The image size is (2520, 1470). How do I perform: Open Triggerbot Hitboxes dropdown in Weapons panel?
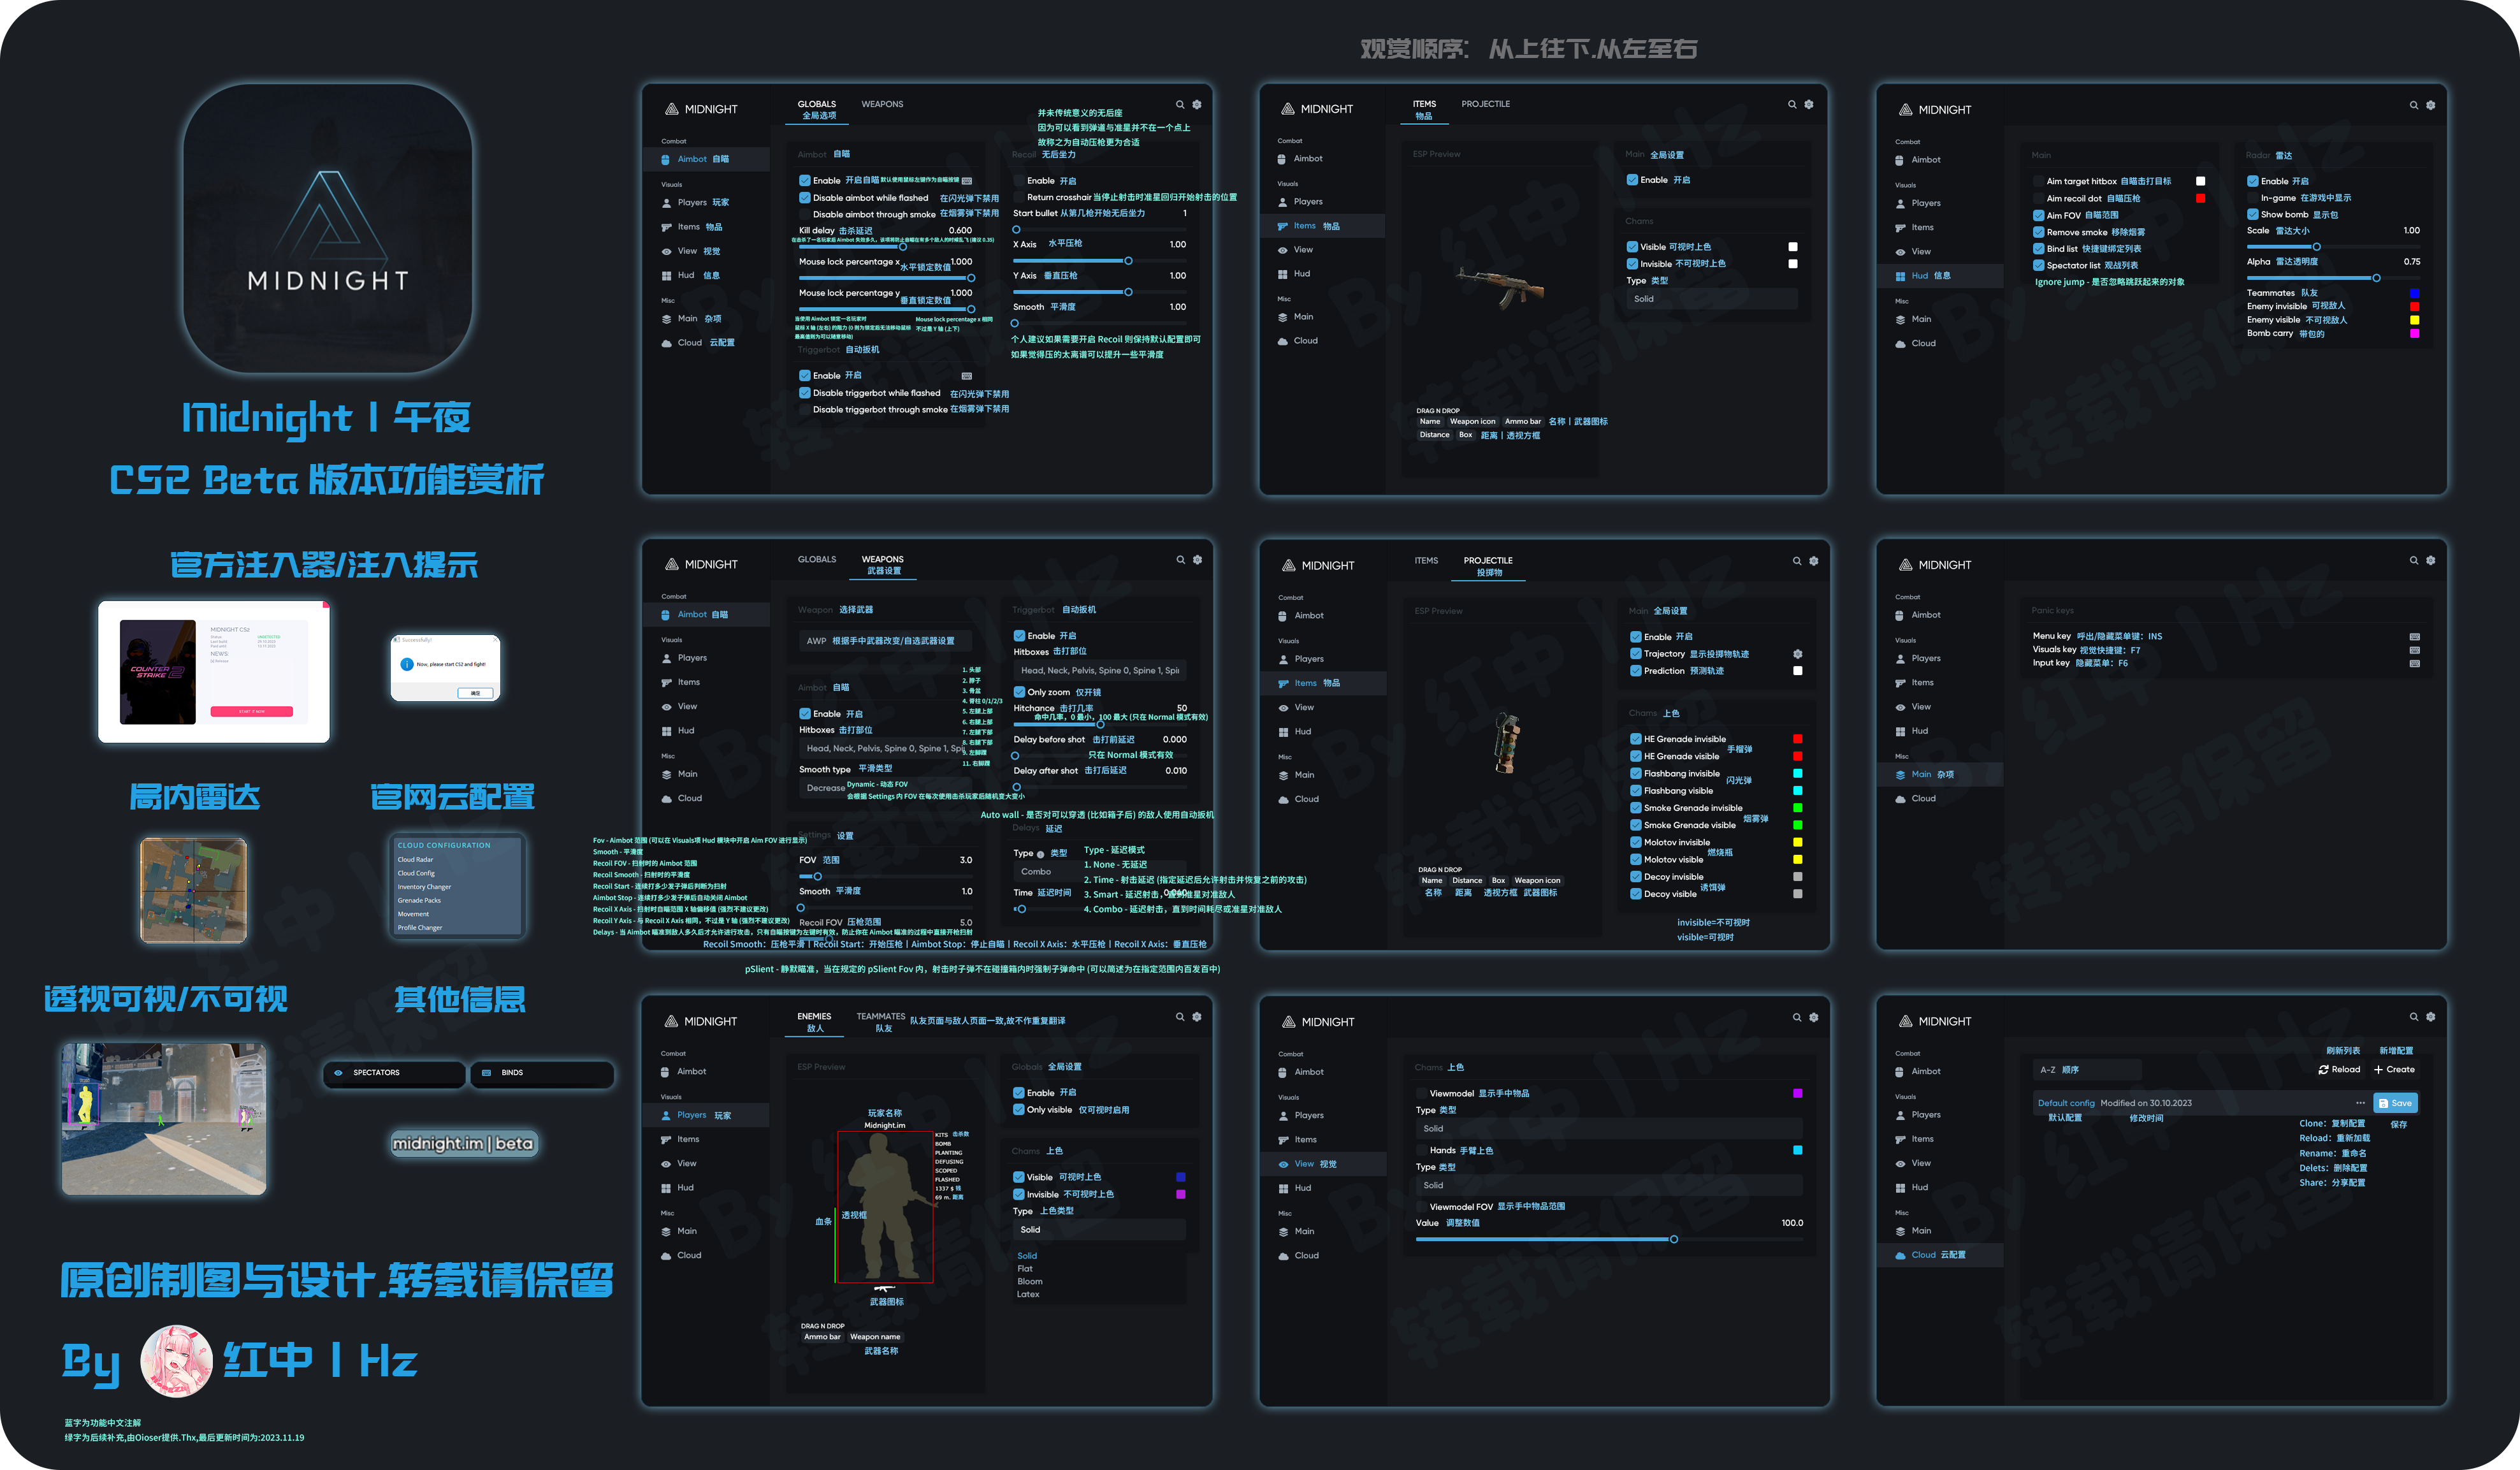click(1100, 671)
